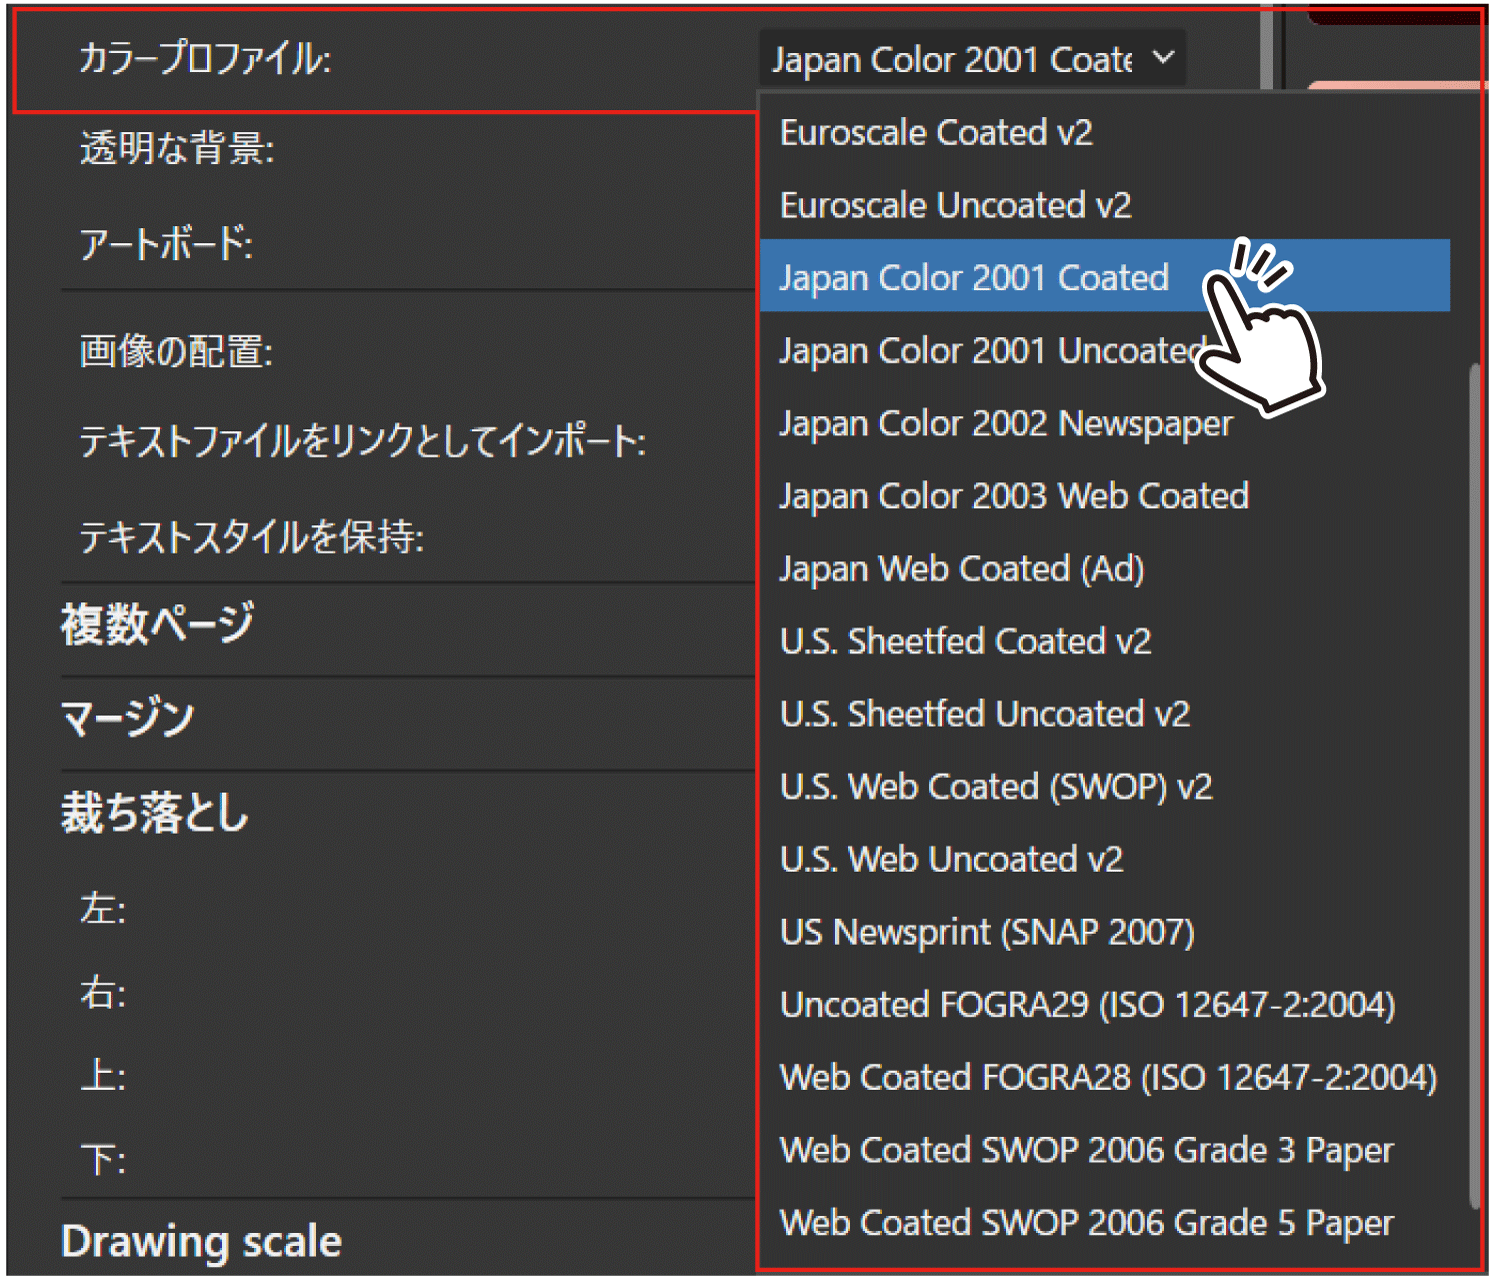Select U.S. Sheetfed Coated v2 profile
This screenshot has width=1500, height=1286.
[966, 641]
